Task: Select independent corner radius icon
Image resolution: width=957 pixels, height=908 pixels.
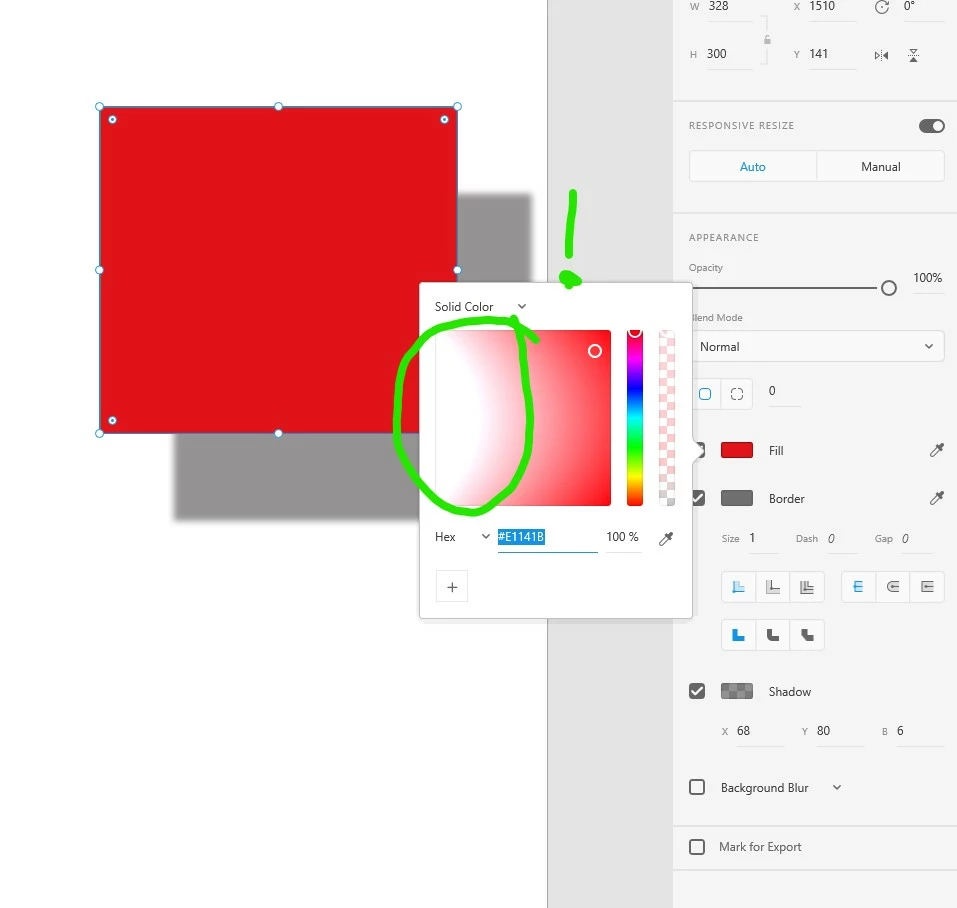Action: point(737,394)
